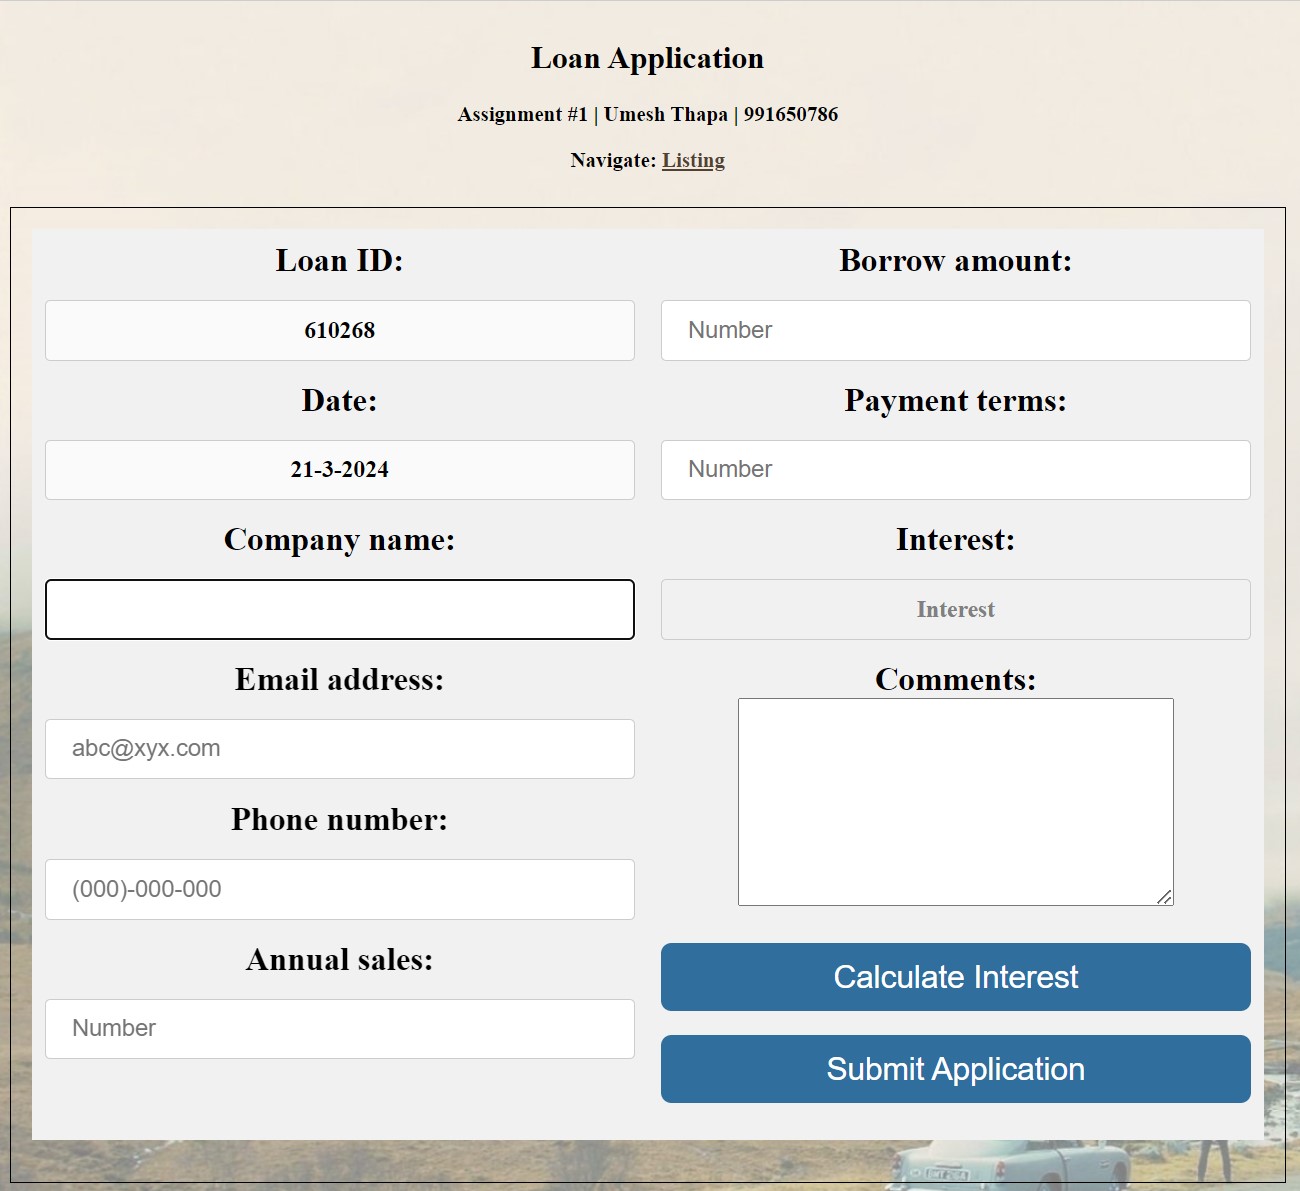Select the Phone number input field
The image size is (1300, 1191).
(340, 889)
